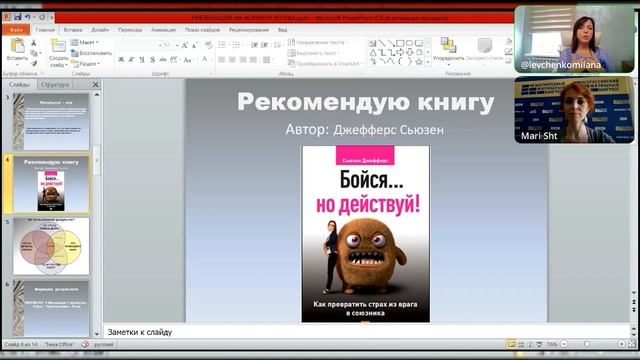The width and height of the screenshot is (640, 360).
Task: Click the Cut scissors icon
Action: click(33, 43)
